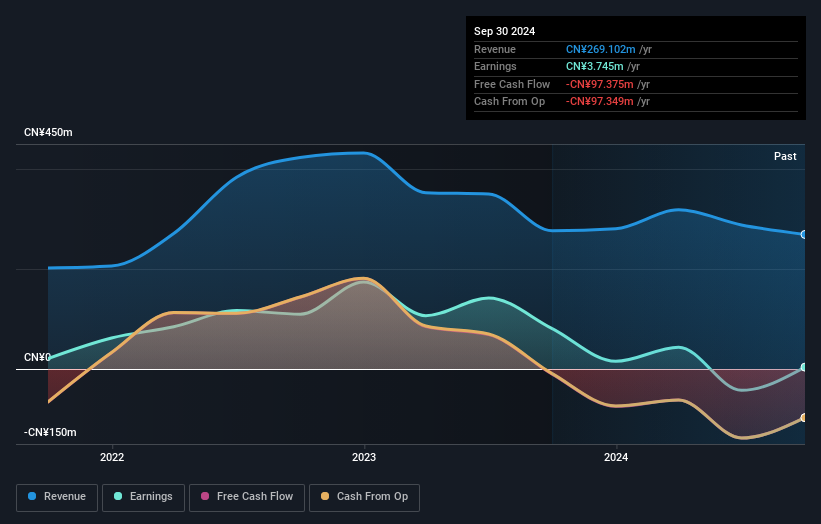Click the CN¥3.745m earnings value
821x524 pixels.
(594, 66)
